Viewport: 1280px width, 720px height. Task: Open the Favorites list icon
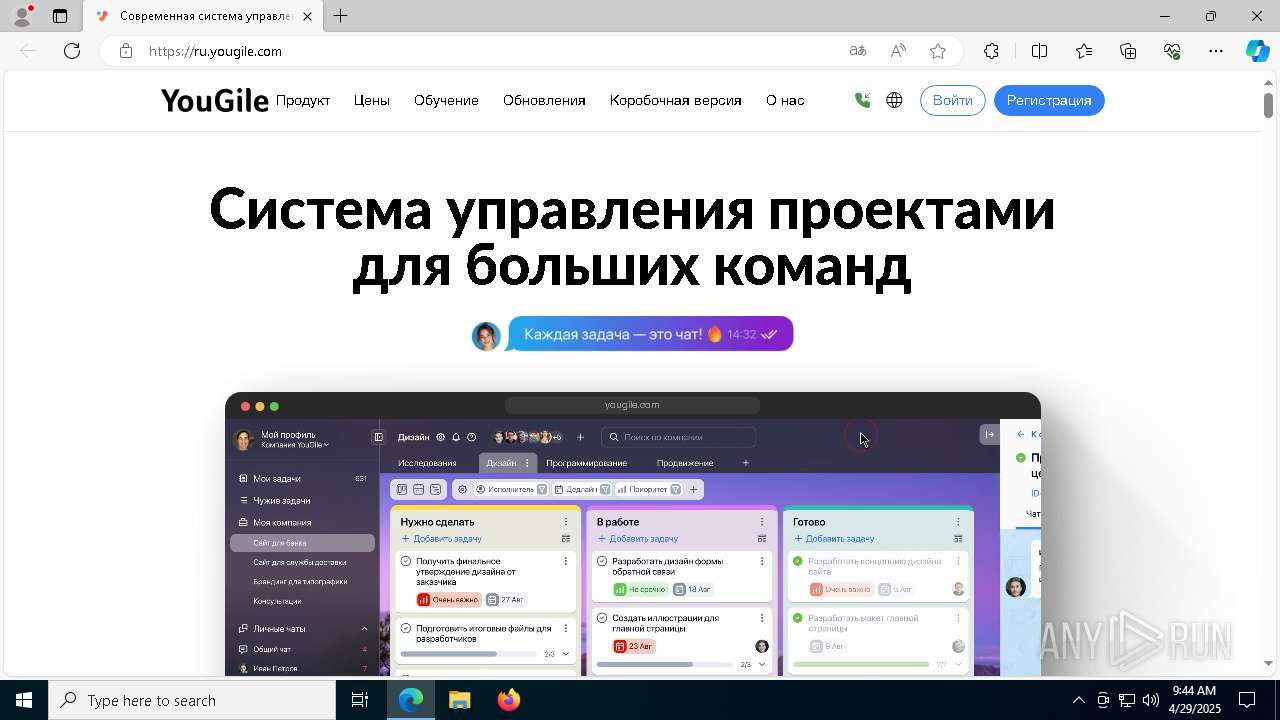[x=1084, y=51]
